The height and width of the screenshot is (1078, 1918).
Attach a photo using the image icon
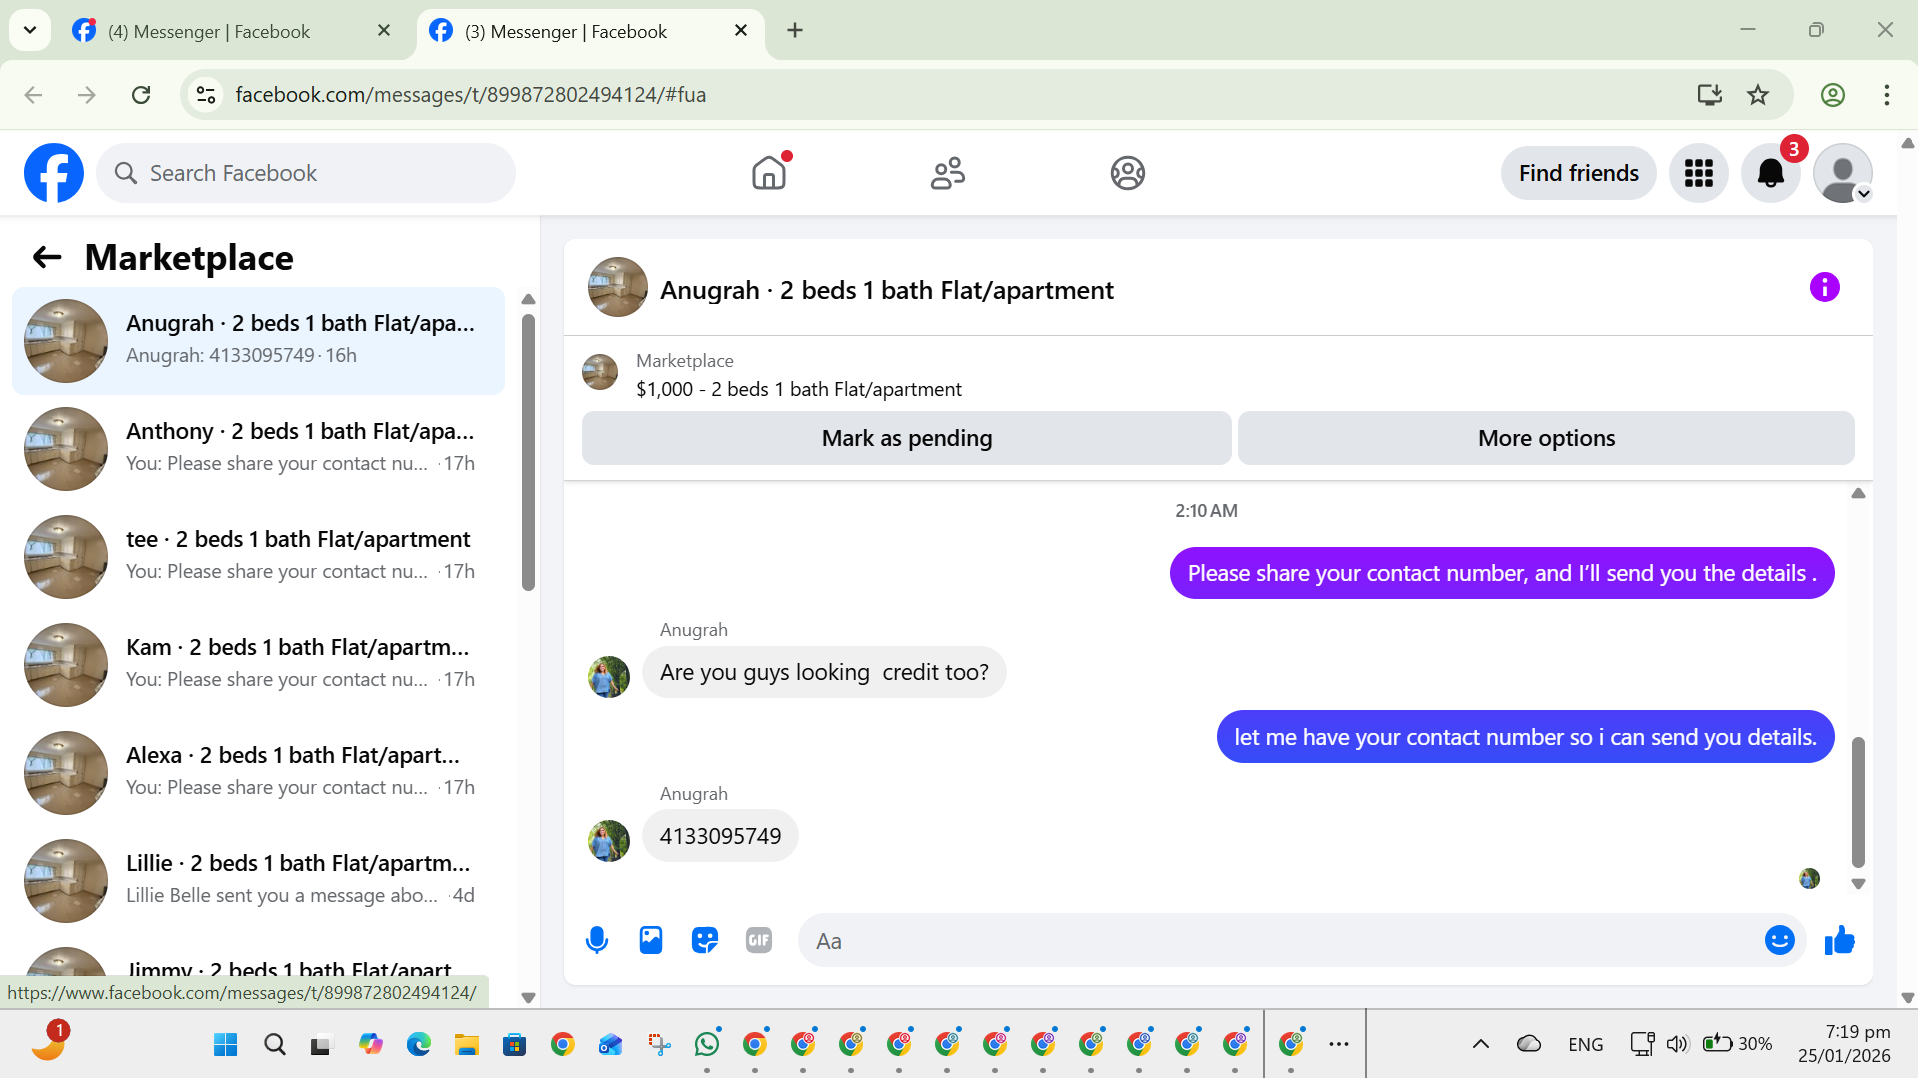pos(651,940)
